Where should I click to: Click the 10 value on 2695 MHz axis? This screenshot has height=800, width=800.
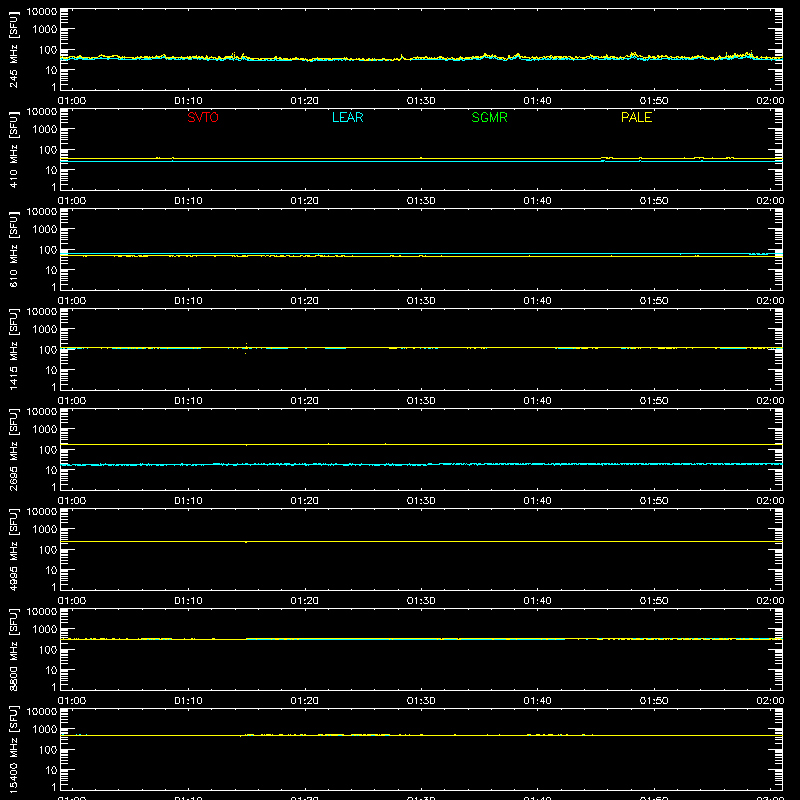pos(51,470)
